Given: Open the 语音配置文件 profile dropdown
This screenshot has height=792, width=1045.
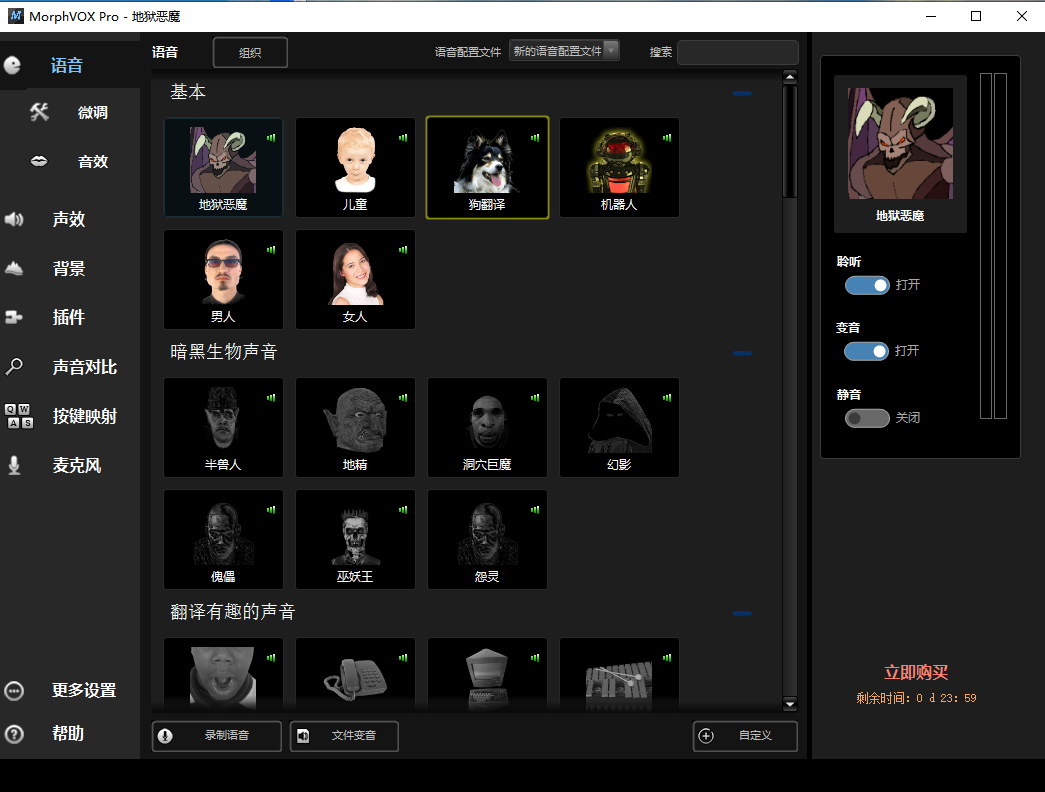Looking at the screenshot, I should (564, 51).
